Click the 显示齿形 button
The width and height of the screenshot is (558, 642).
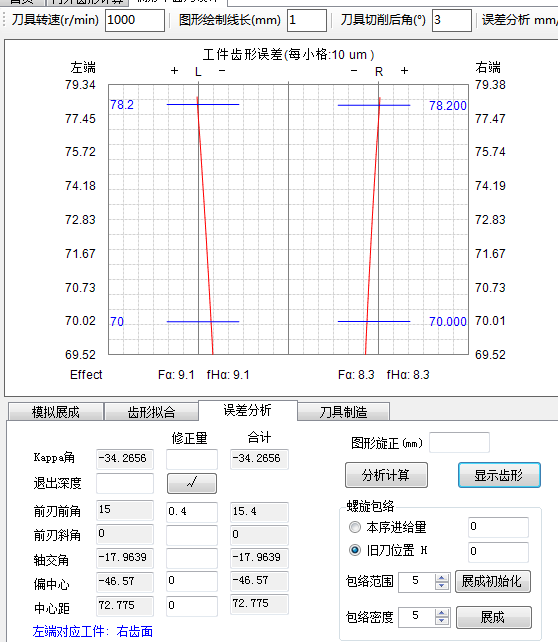[499, 475]
